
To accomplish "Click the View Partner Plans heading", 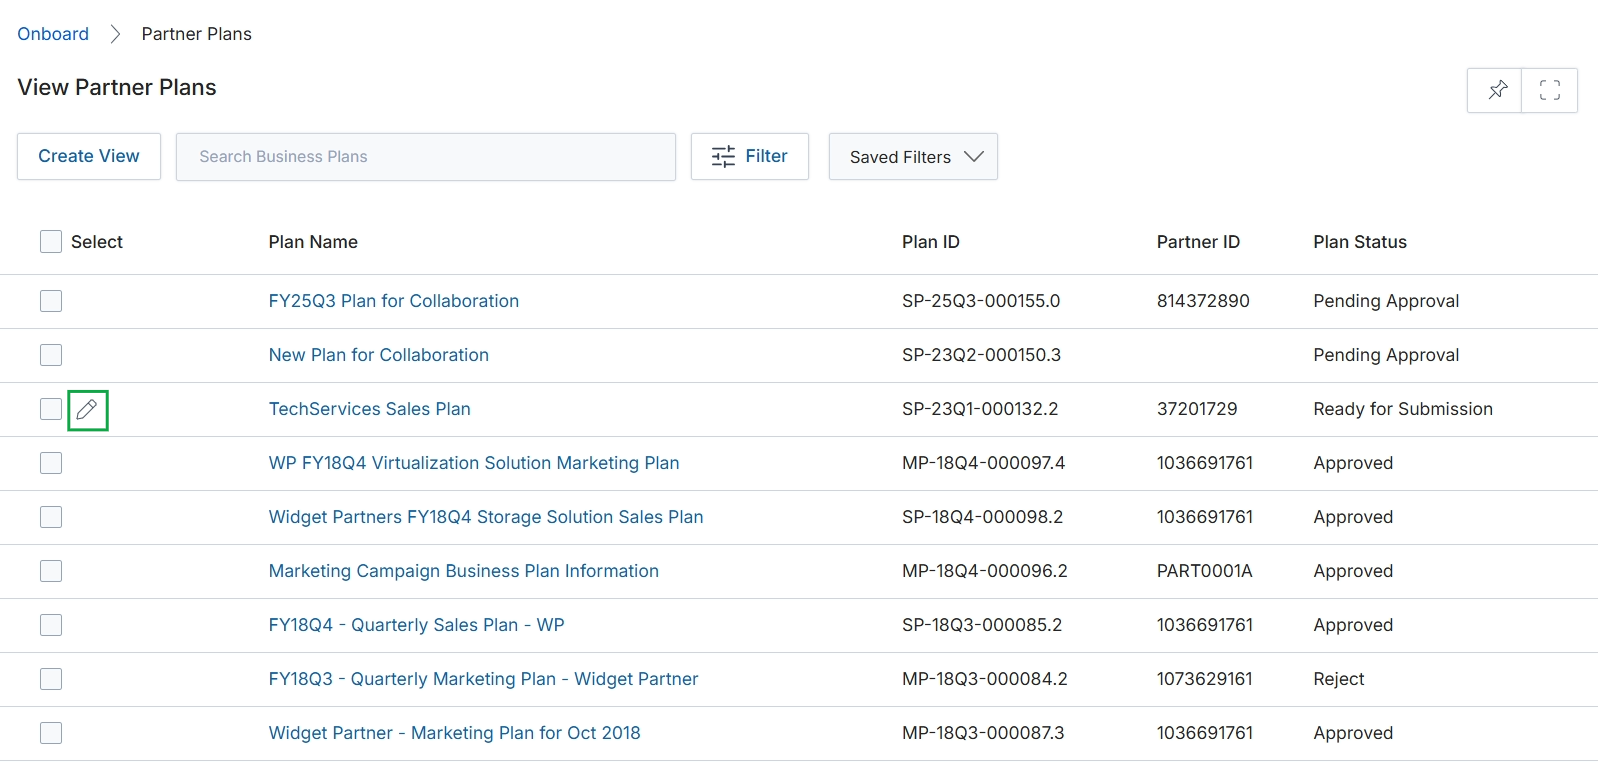I will coord(117,87).
